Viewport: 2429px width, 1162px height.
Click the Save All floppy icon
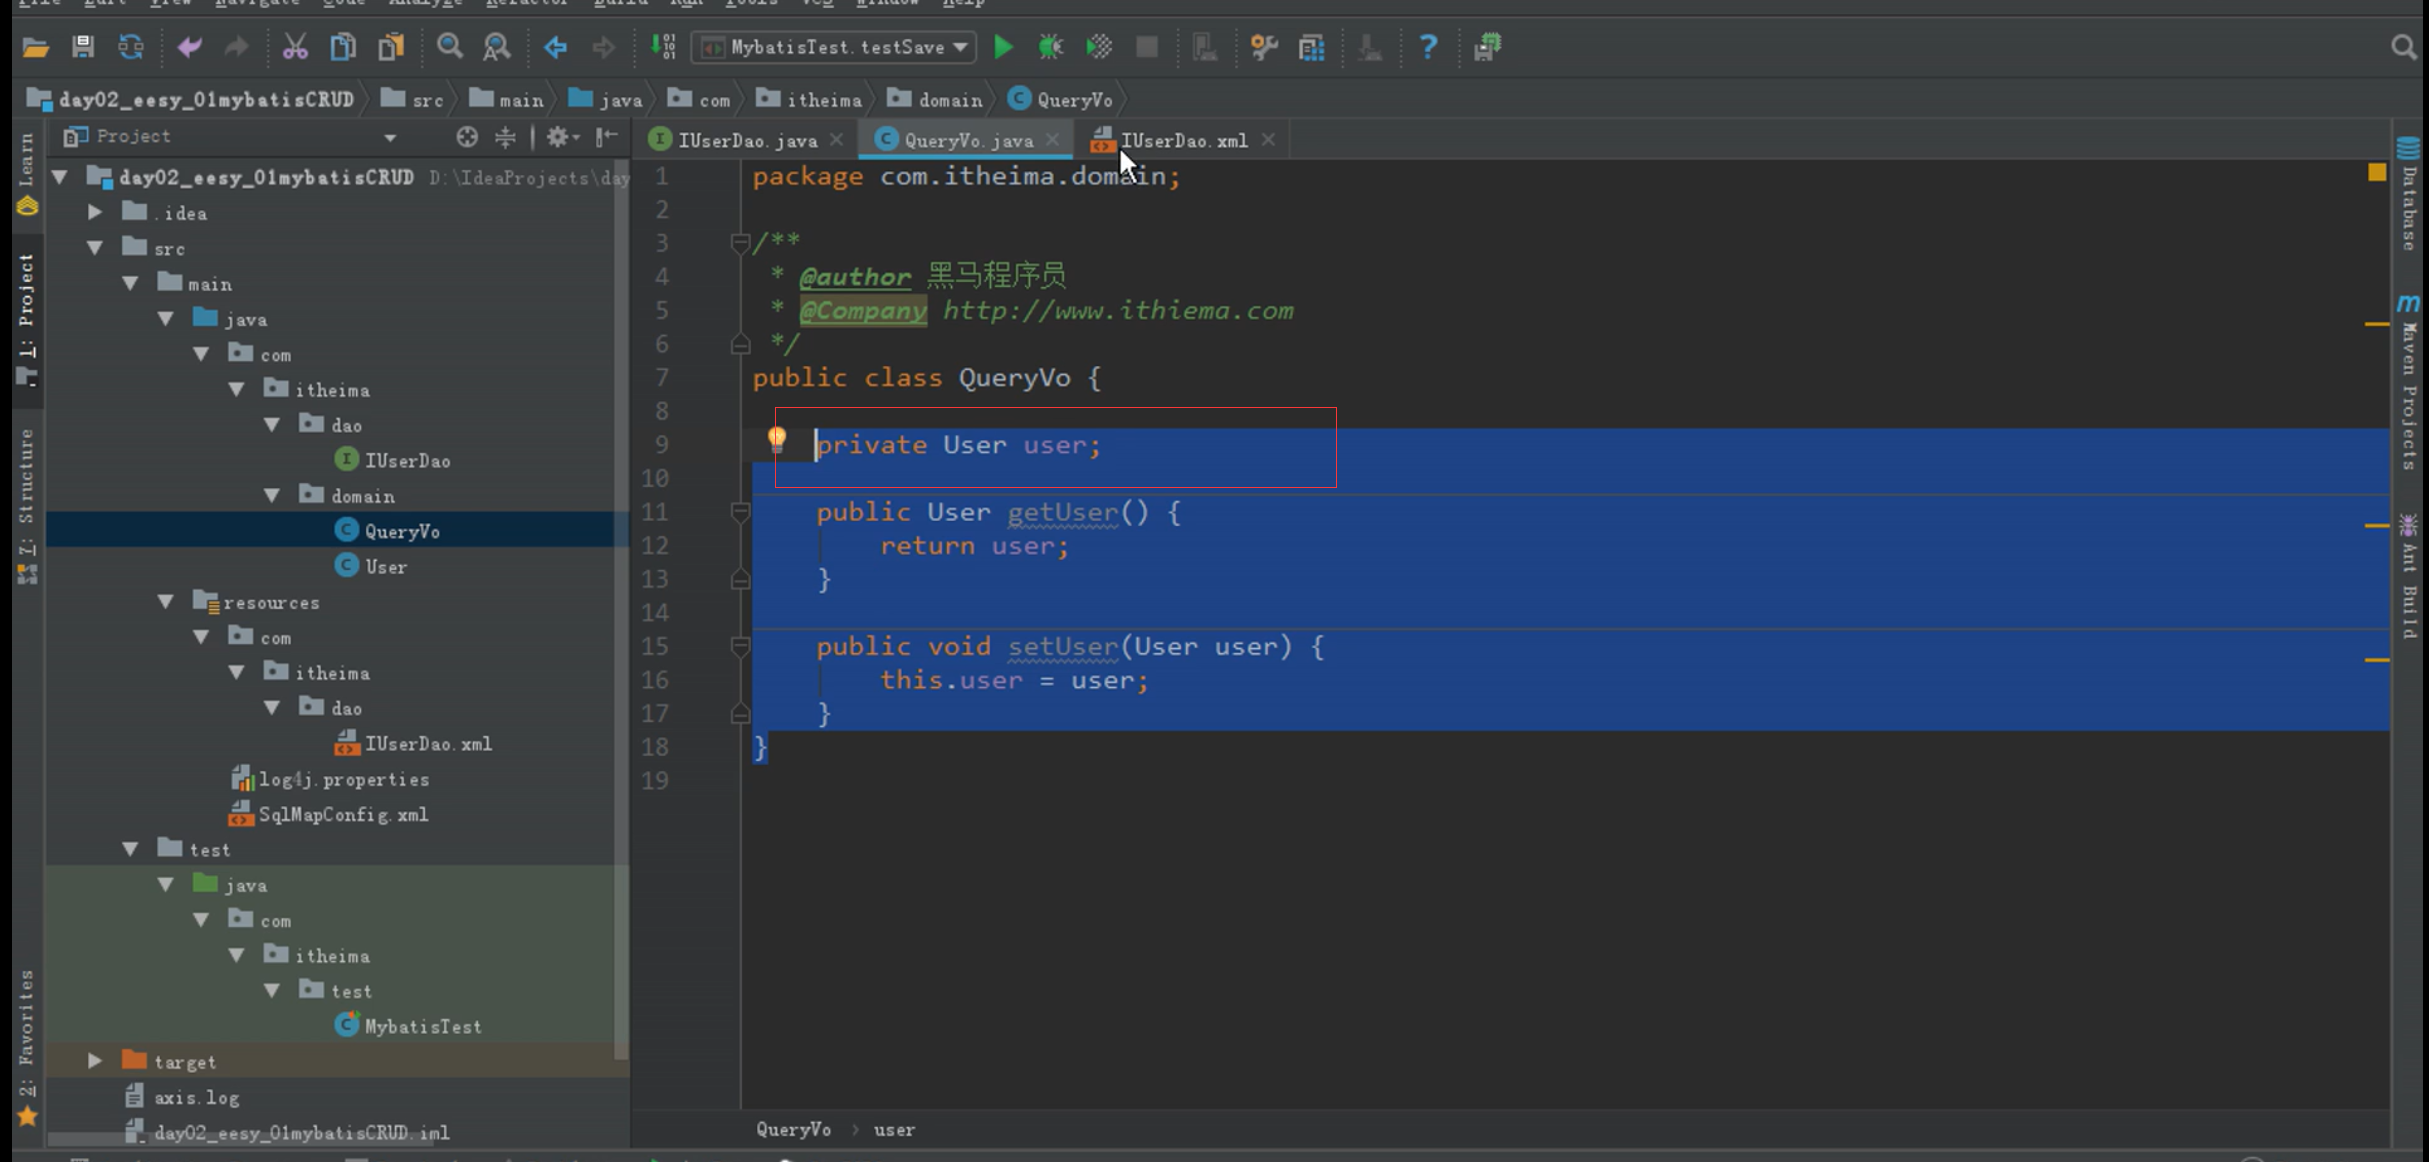(x=83, y=47)
